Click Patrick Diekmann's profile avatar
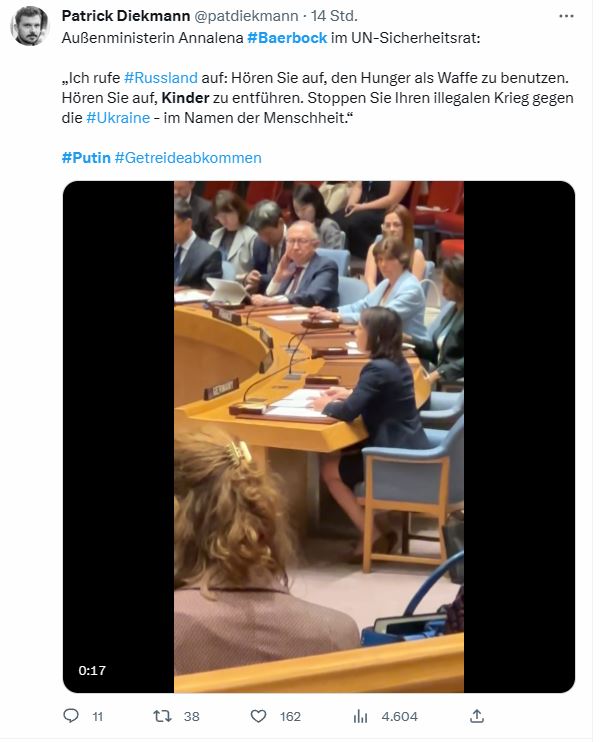Image resolution: width=610 pixels, height=742 pixels. point(29,26)
